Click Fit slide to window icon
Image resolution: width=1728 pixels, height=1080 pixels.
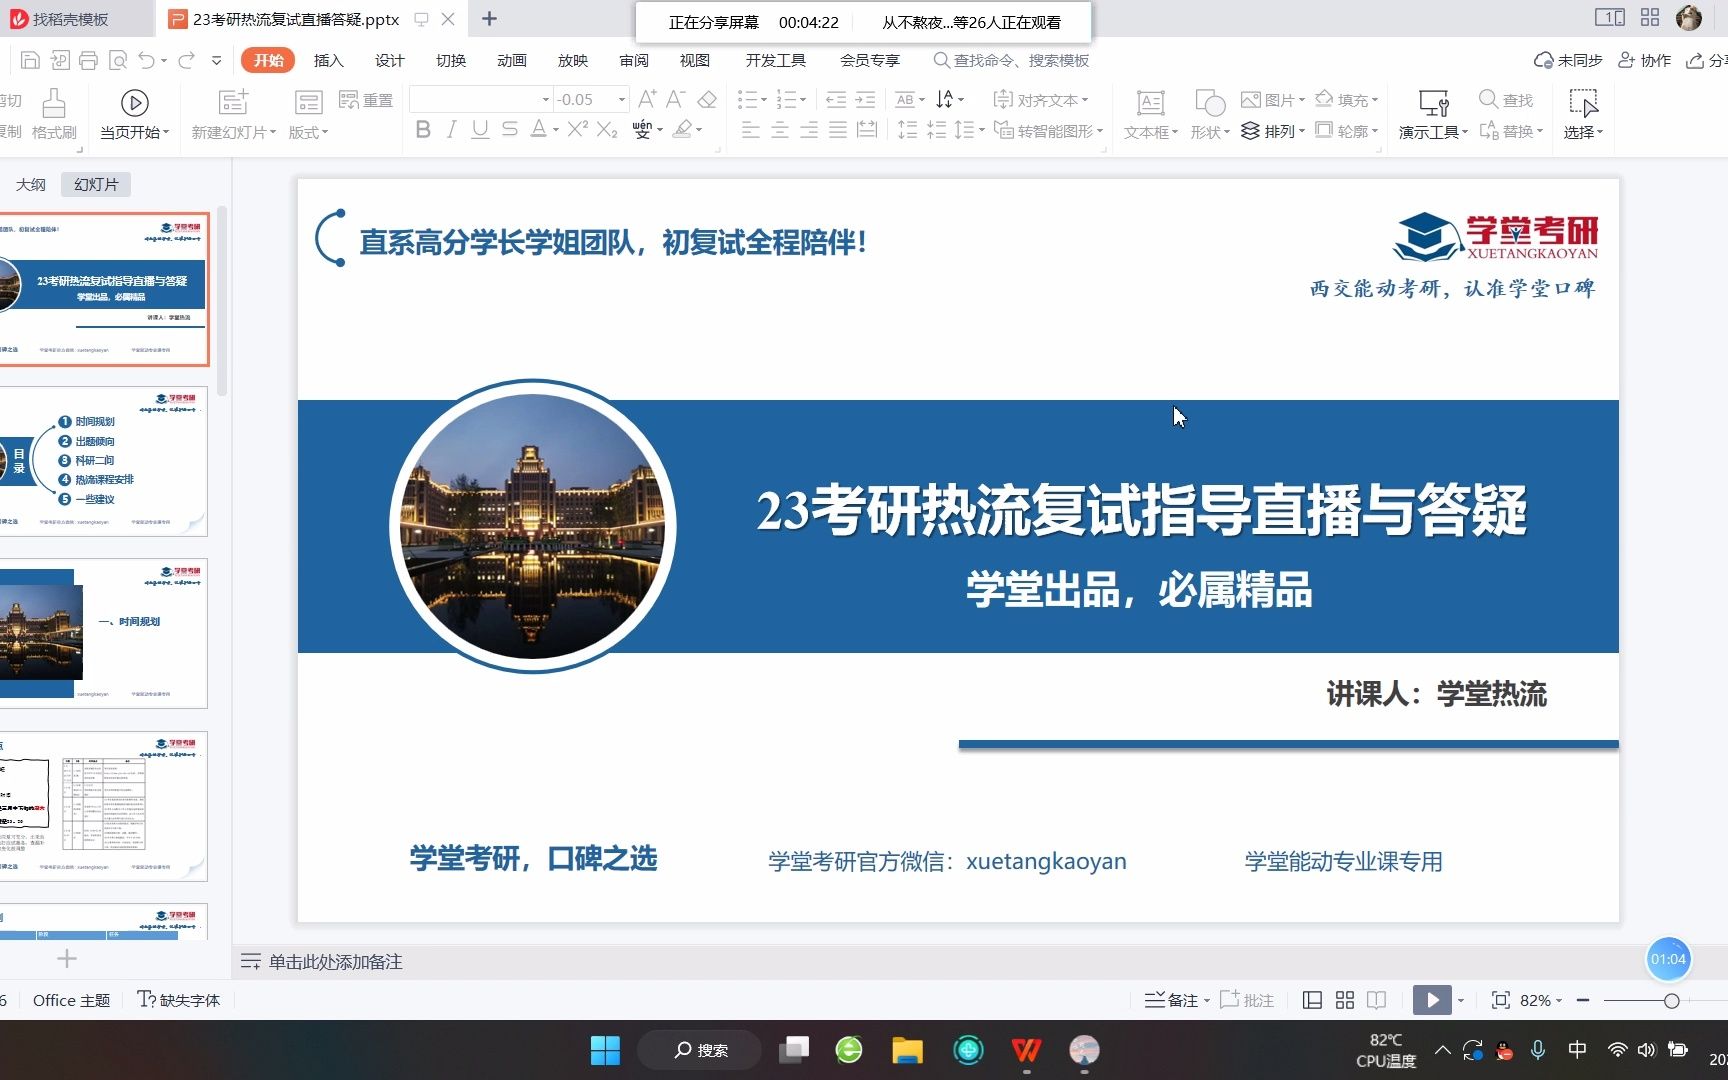(1500, 1000)
